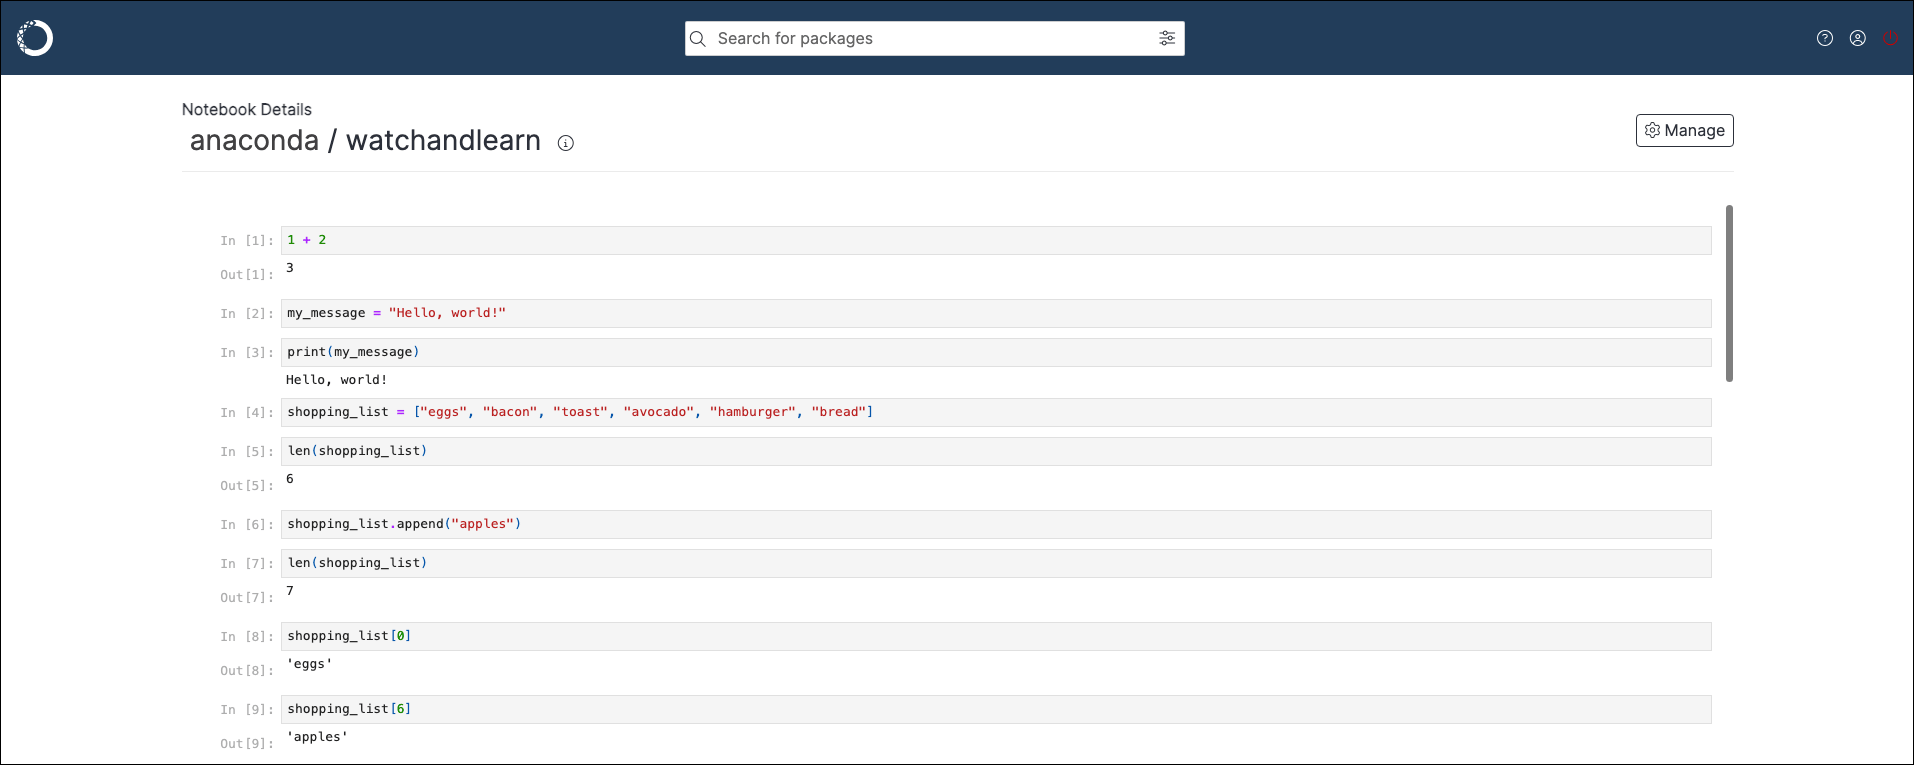Click the Out[7]: prompt label
Screen dimensions: 1914x765
coord(247,598)
